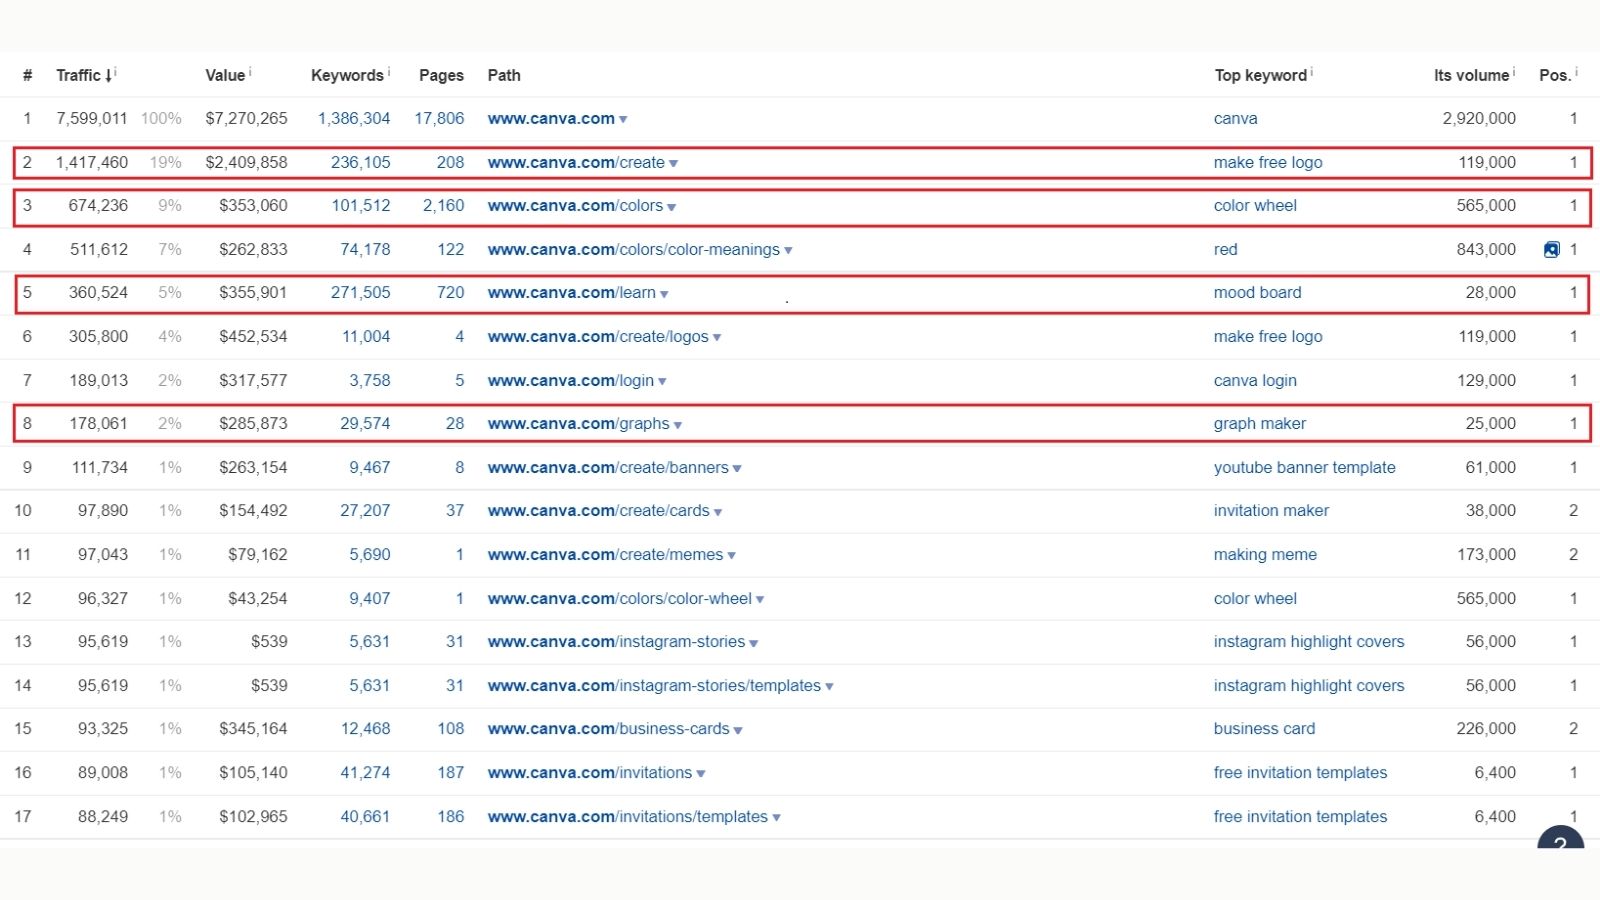This screenshot has width=1600, height=900.
Task: Click pages count 2,160 link
Action: pyautogui.click(x=444, y=205)
